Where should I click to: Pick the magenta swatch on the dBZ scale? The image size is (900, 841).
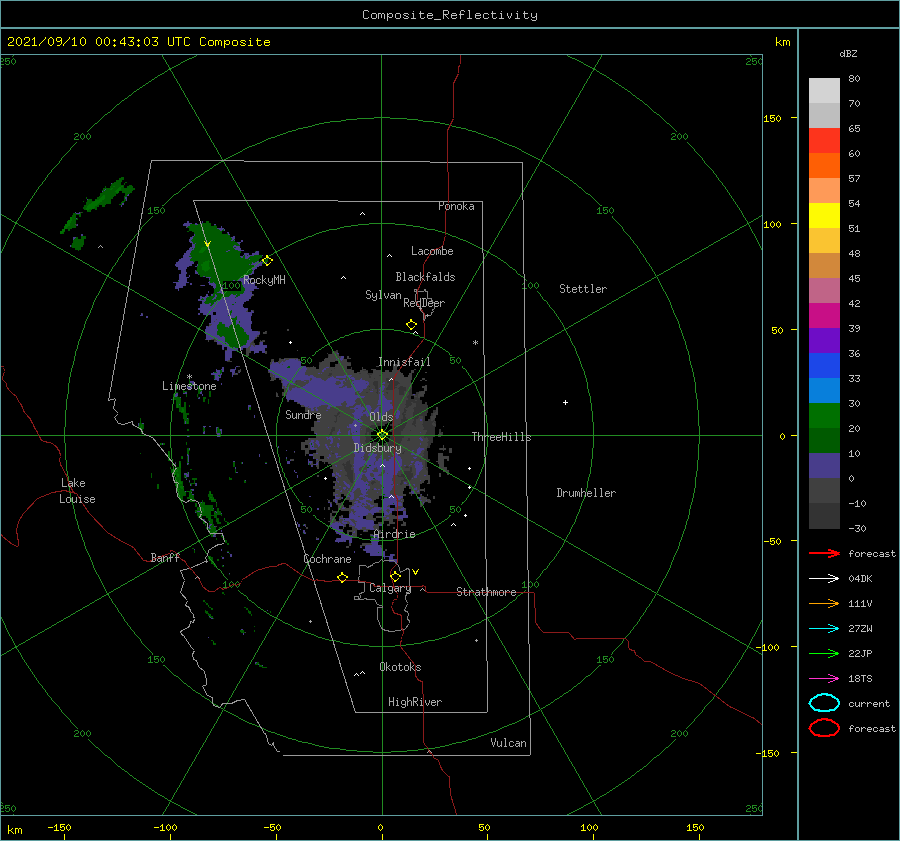point(824,315)
